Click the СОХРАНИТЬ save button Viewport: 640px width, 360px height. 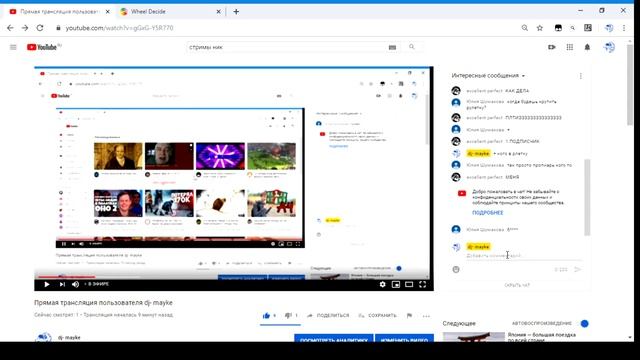377,315
